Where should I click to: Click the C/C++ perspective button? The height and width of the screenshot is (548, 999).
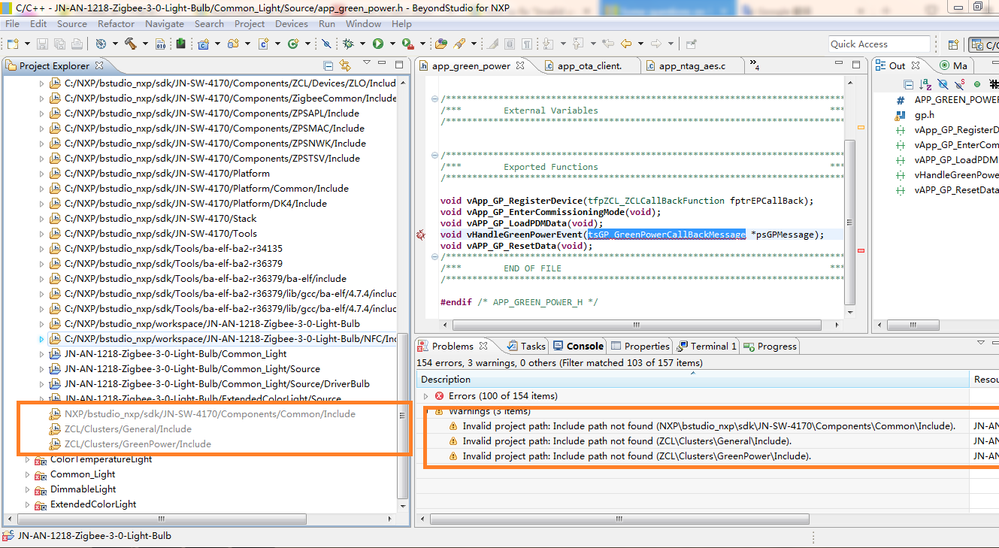[984, 45]
